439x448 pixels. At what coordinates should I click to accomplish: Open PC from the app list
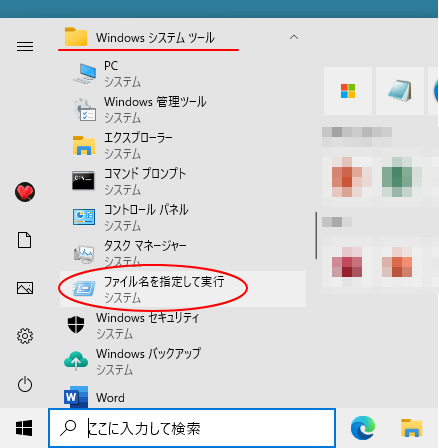[183, 74]
